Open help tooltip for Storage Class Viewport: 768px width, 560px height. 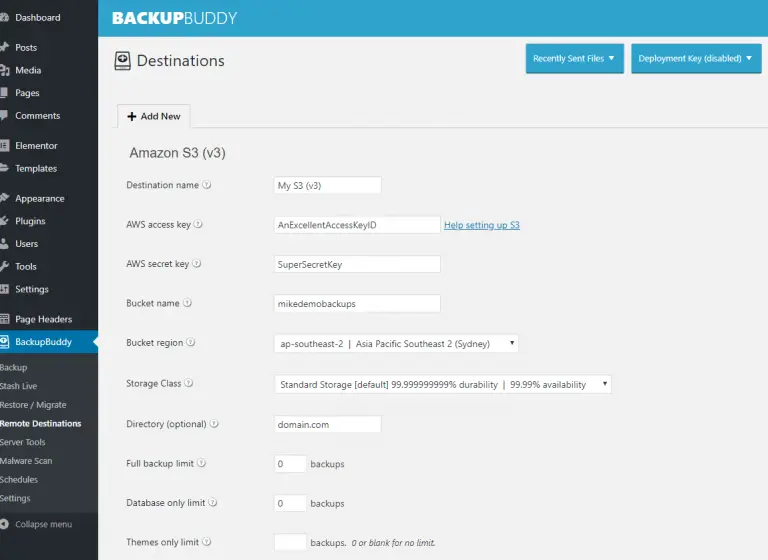click(189, 383)
